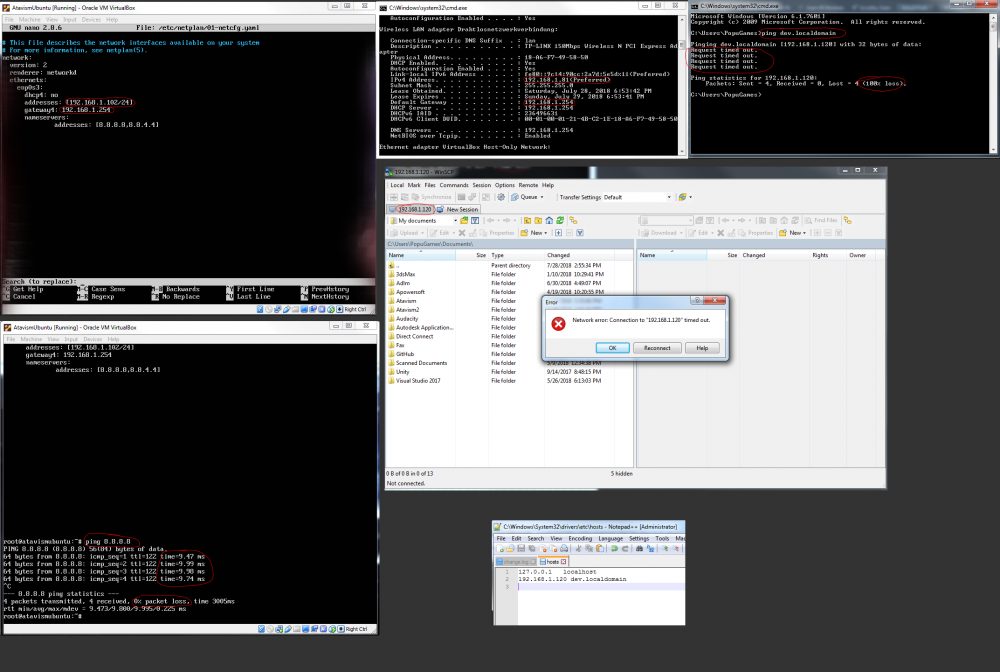1000x672 pixels.
Task: Click the WinSCP Preferences gear icon
Action: tap(499, 197)
